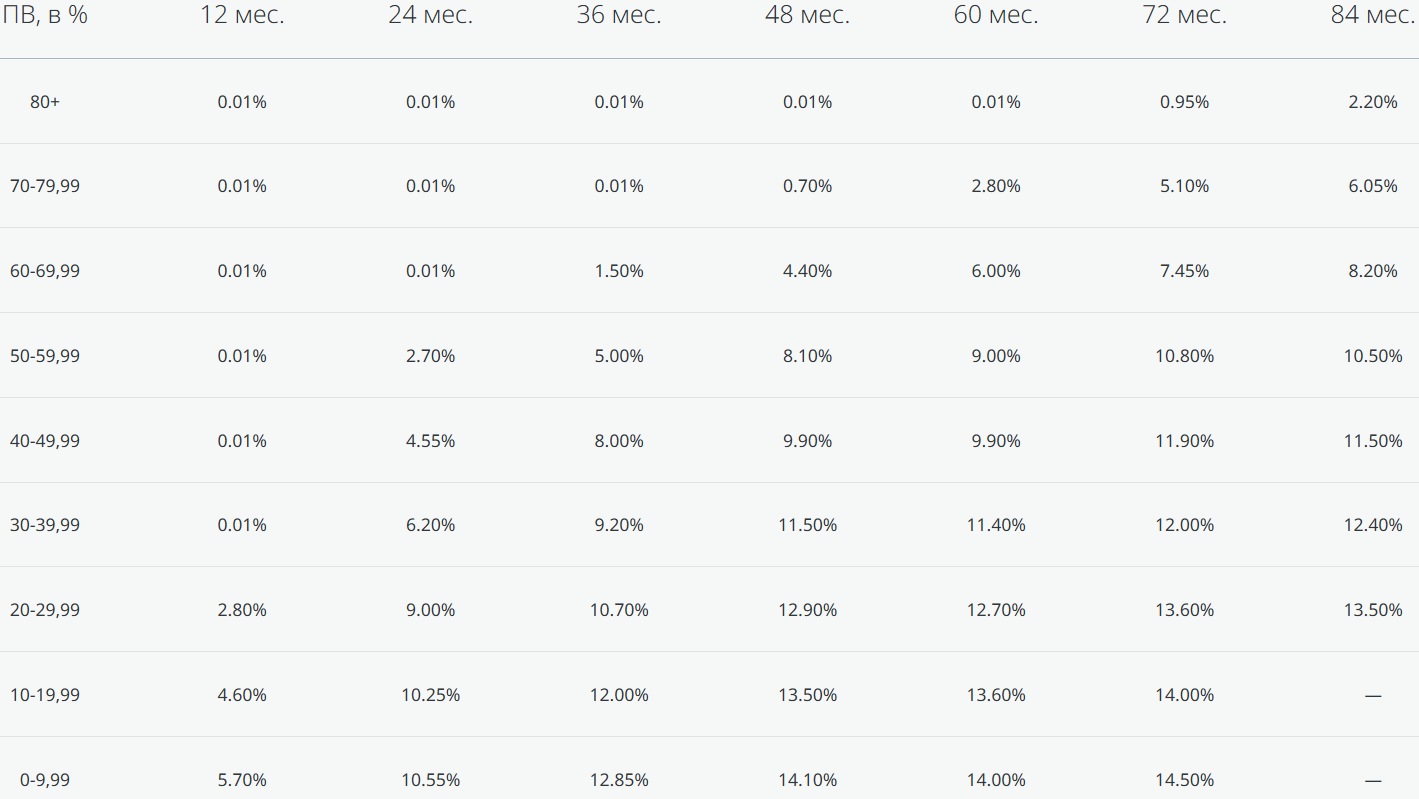Select the '80+' row label
The image size is (1419, 799).
pyautogui.click(x=45, y=102)
